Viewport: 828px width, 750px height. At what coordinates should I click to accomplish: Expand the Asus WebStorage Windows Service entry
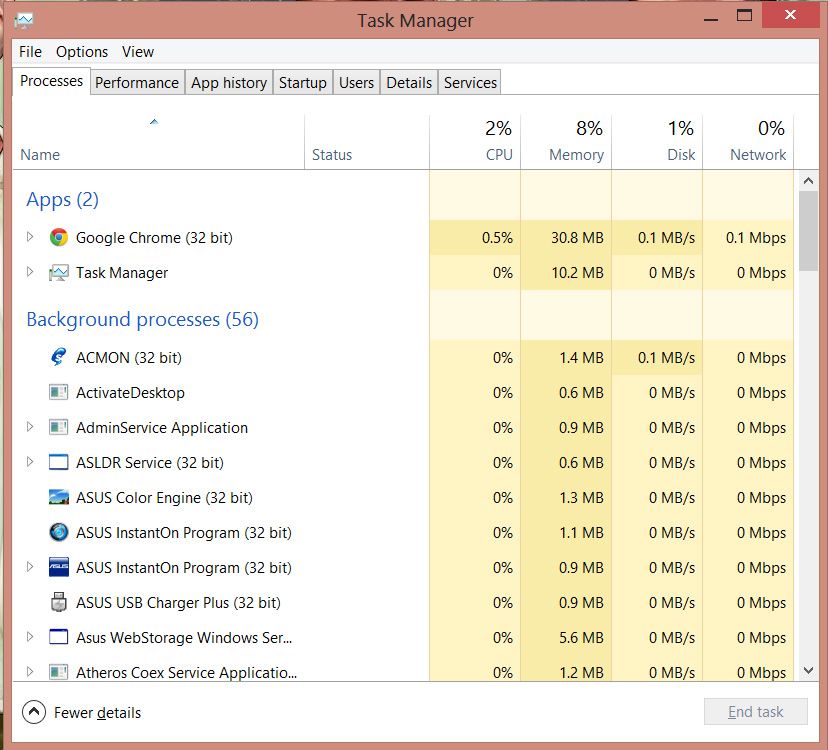click(30, 636)
